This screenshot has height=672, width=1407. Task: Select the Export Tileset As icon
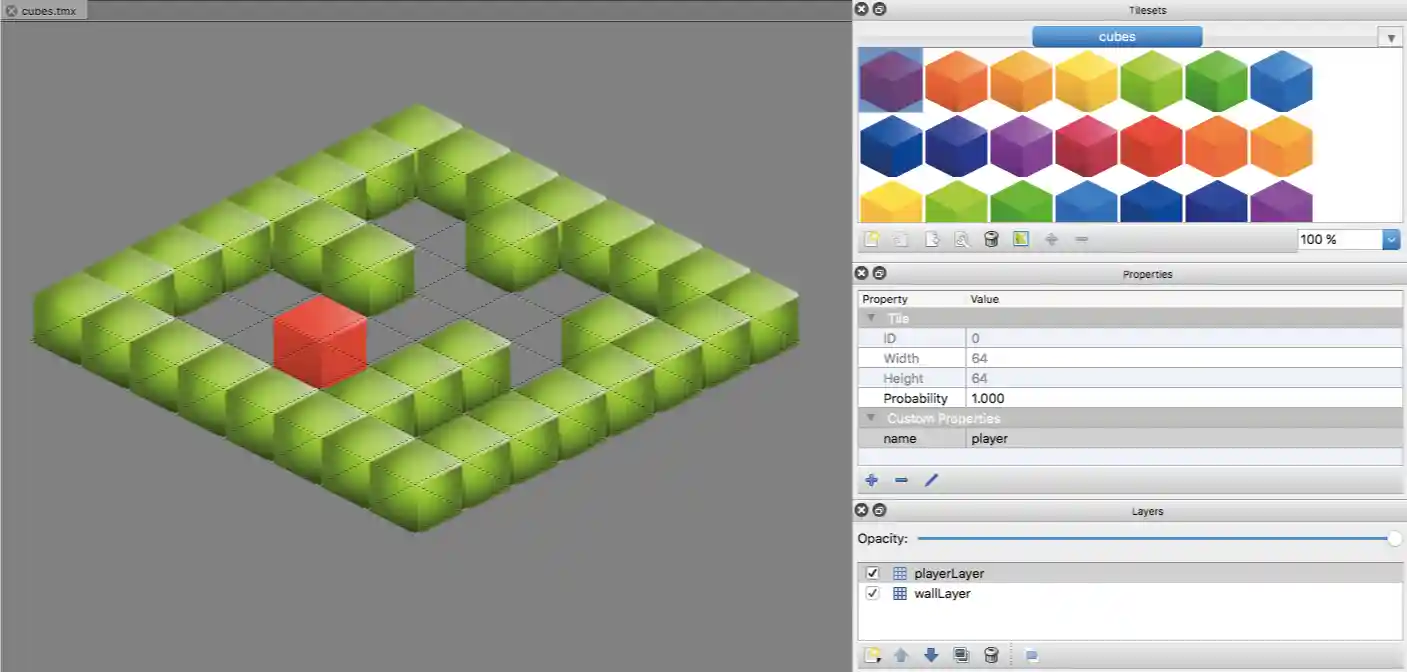tap(932, 239)
